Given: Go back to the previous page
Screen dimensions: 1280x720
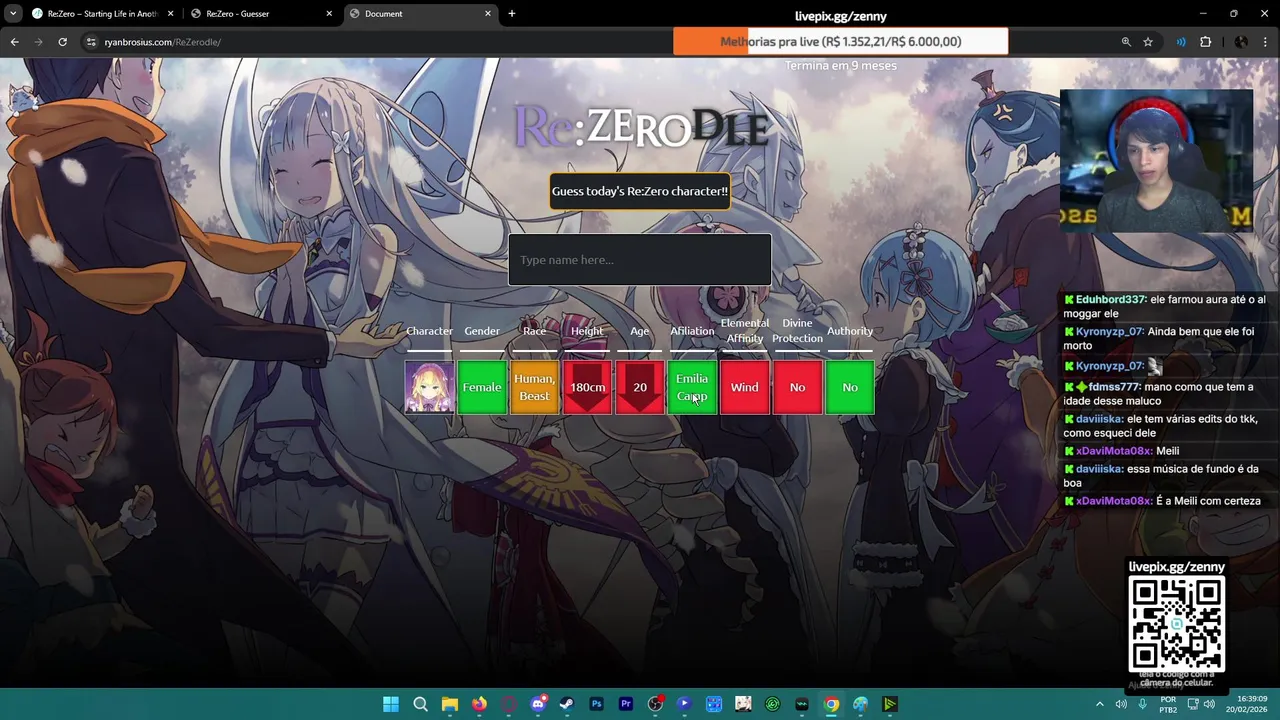Looking at the screenshot, I should pyautogui.click(x=14, y=42).
